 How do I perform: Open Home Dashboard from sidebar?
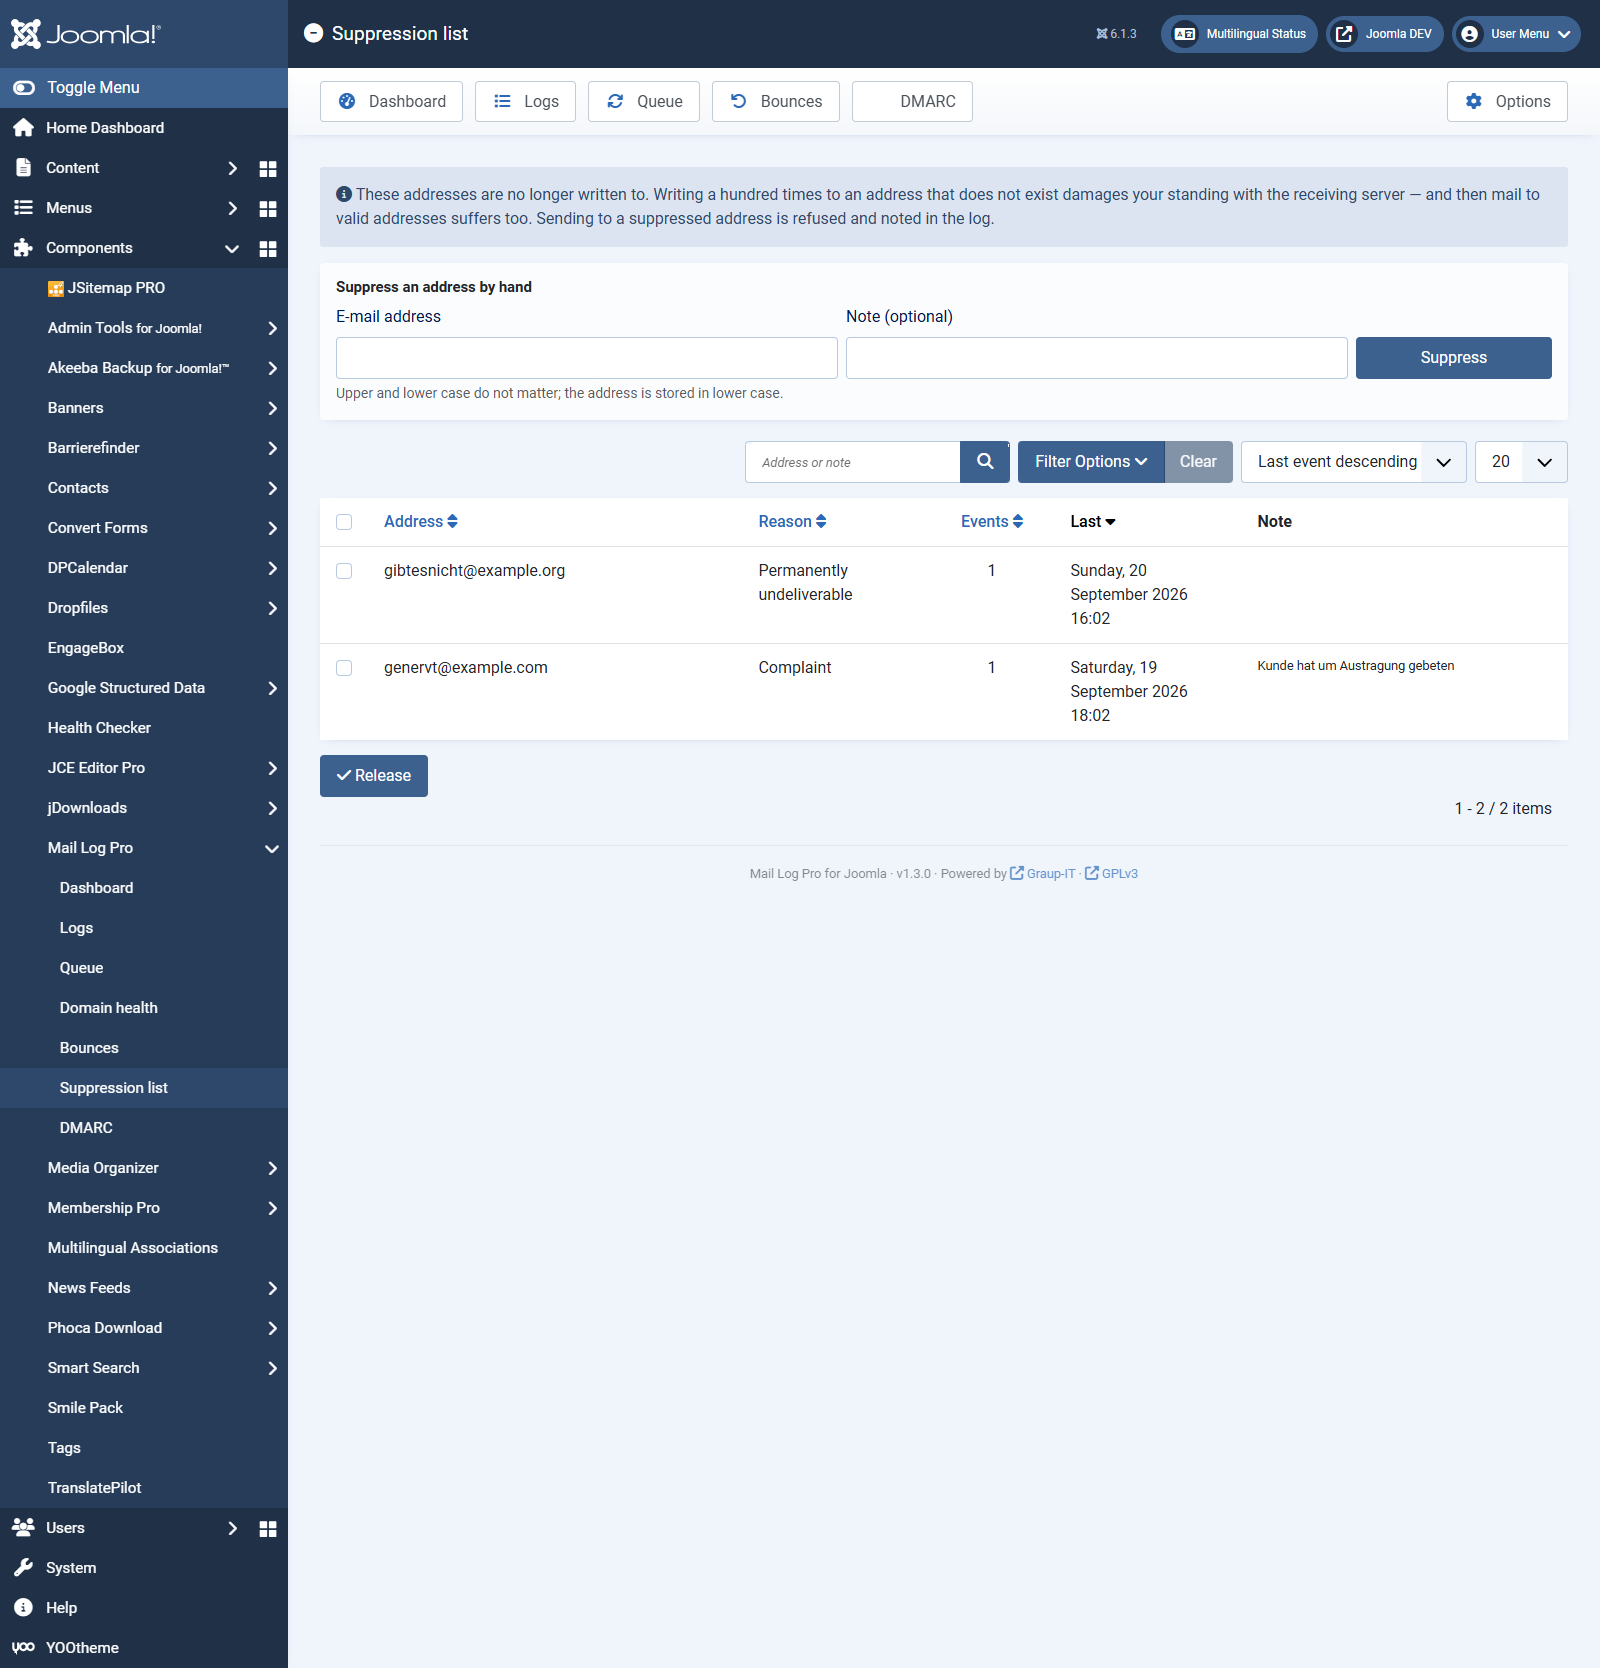[x=105, y=128]
